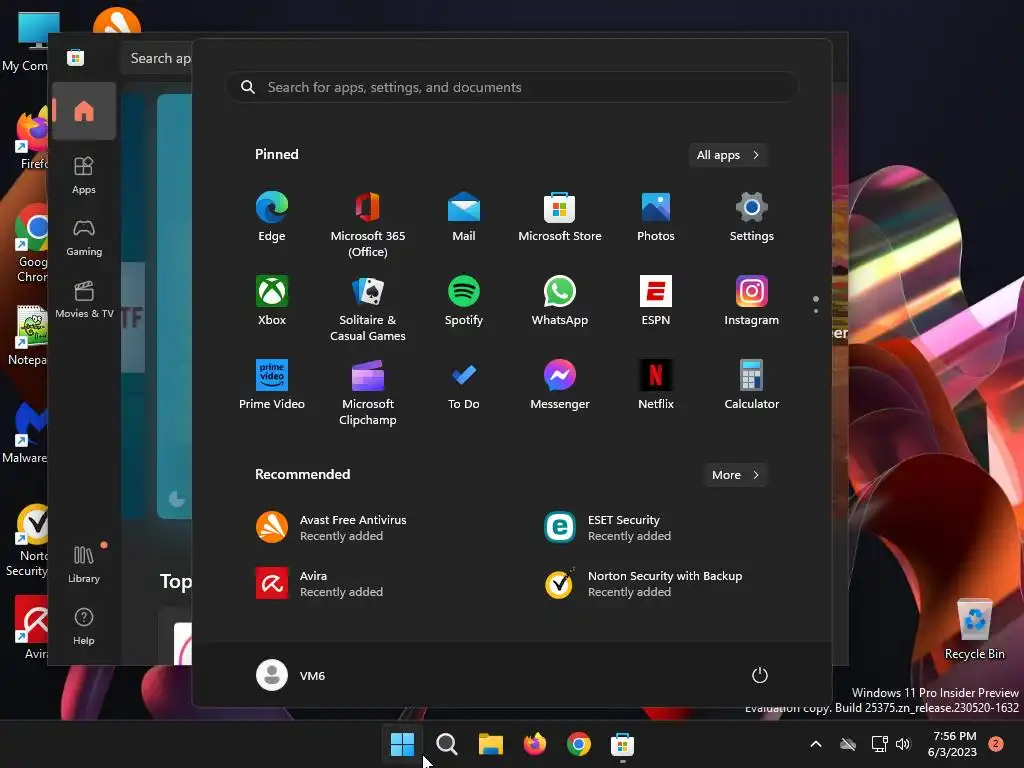
Task: Launch Instagram from pinned apps
Action: [752, 300]
